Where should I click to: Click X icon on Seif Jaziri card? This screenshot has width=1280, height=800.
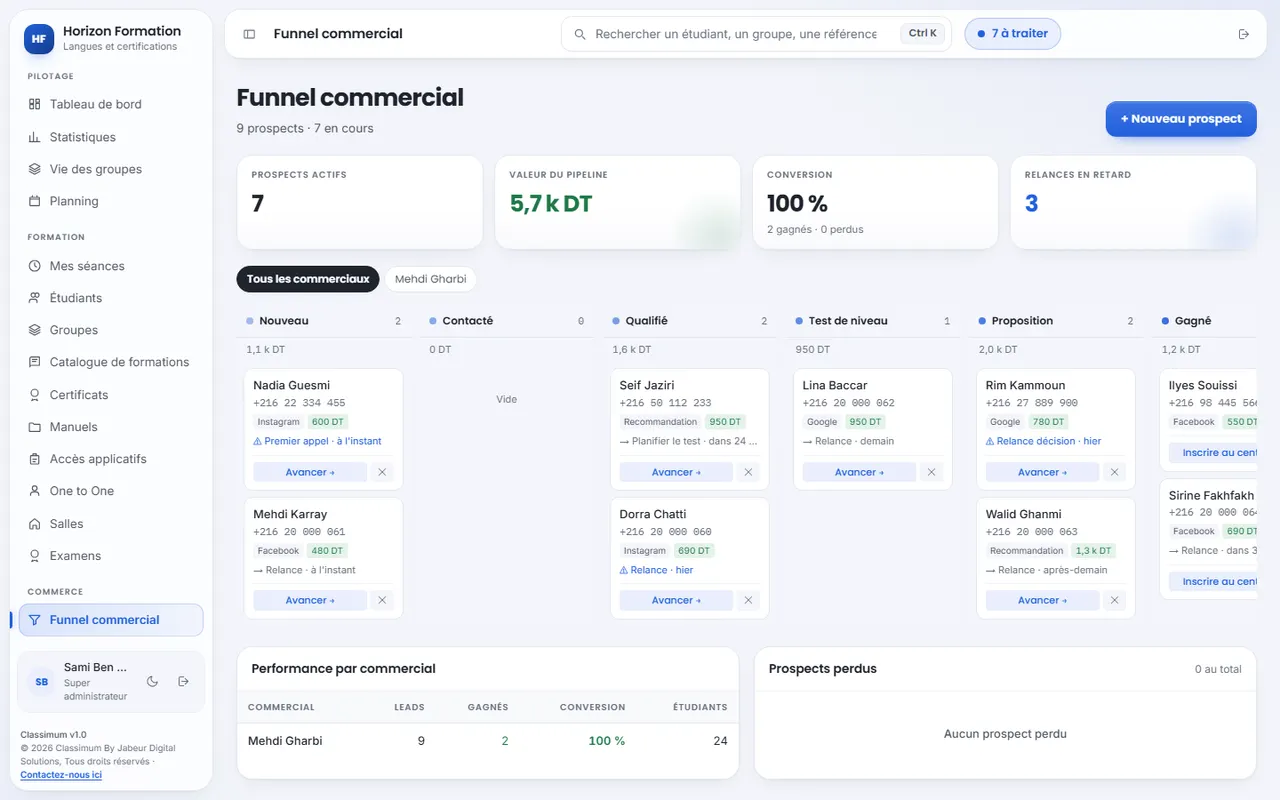click(x=748, y=472)
